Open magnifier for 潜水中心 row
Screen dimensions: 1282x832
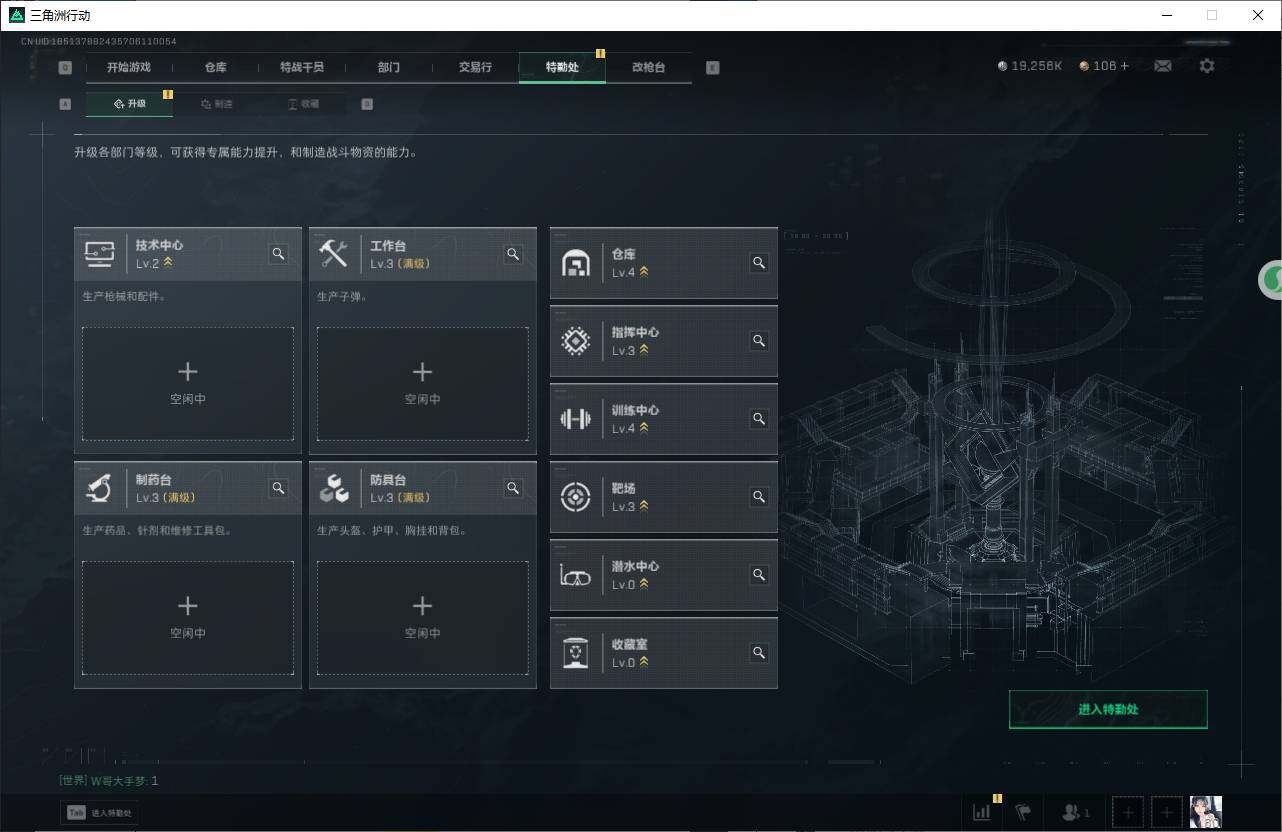(759, 575)
